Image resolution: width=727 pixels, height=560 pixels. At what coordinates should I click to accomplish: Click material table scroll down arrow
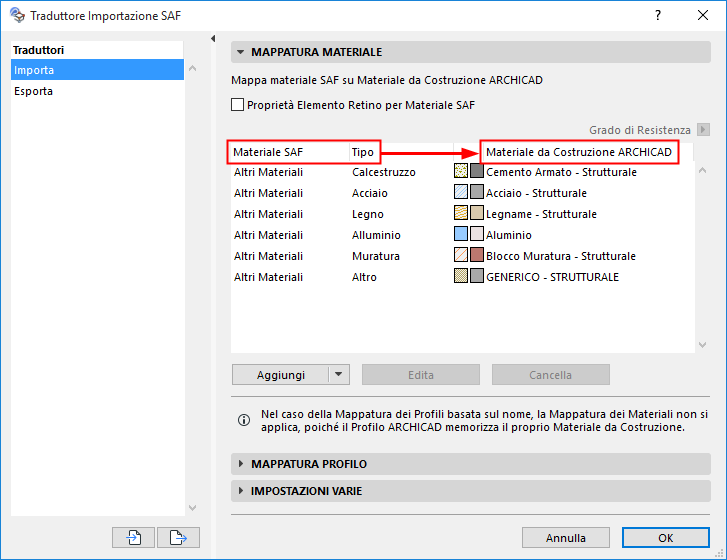click(702, 344)
